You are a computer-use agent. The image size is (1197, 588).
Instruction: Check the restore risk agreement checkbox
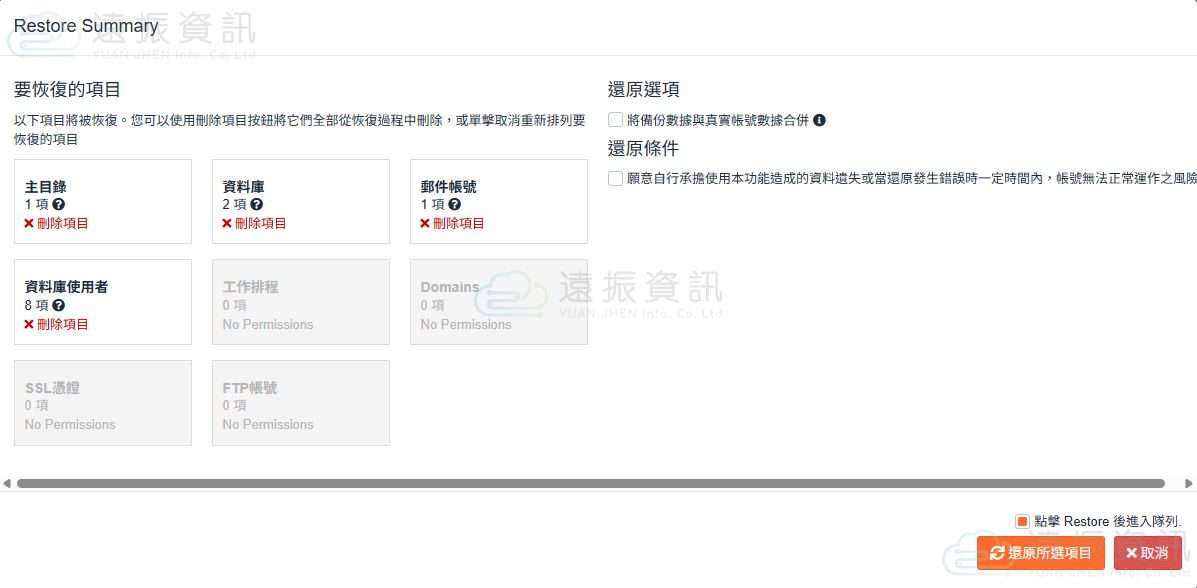pyautogui.click(x=616, y=178)
